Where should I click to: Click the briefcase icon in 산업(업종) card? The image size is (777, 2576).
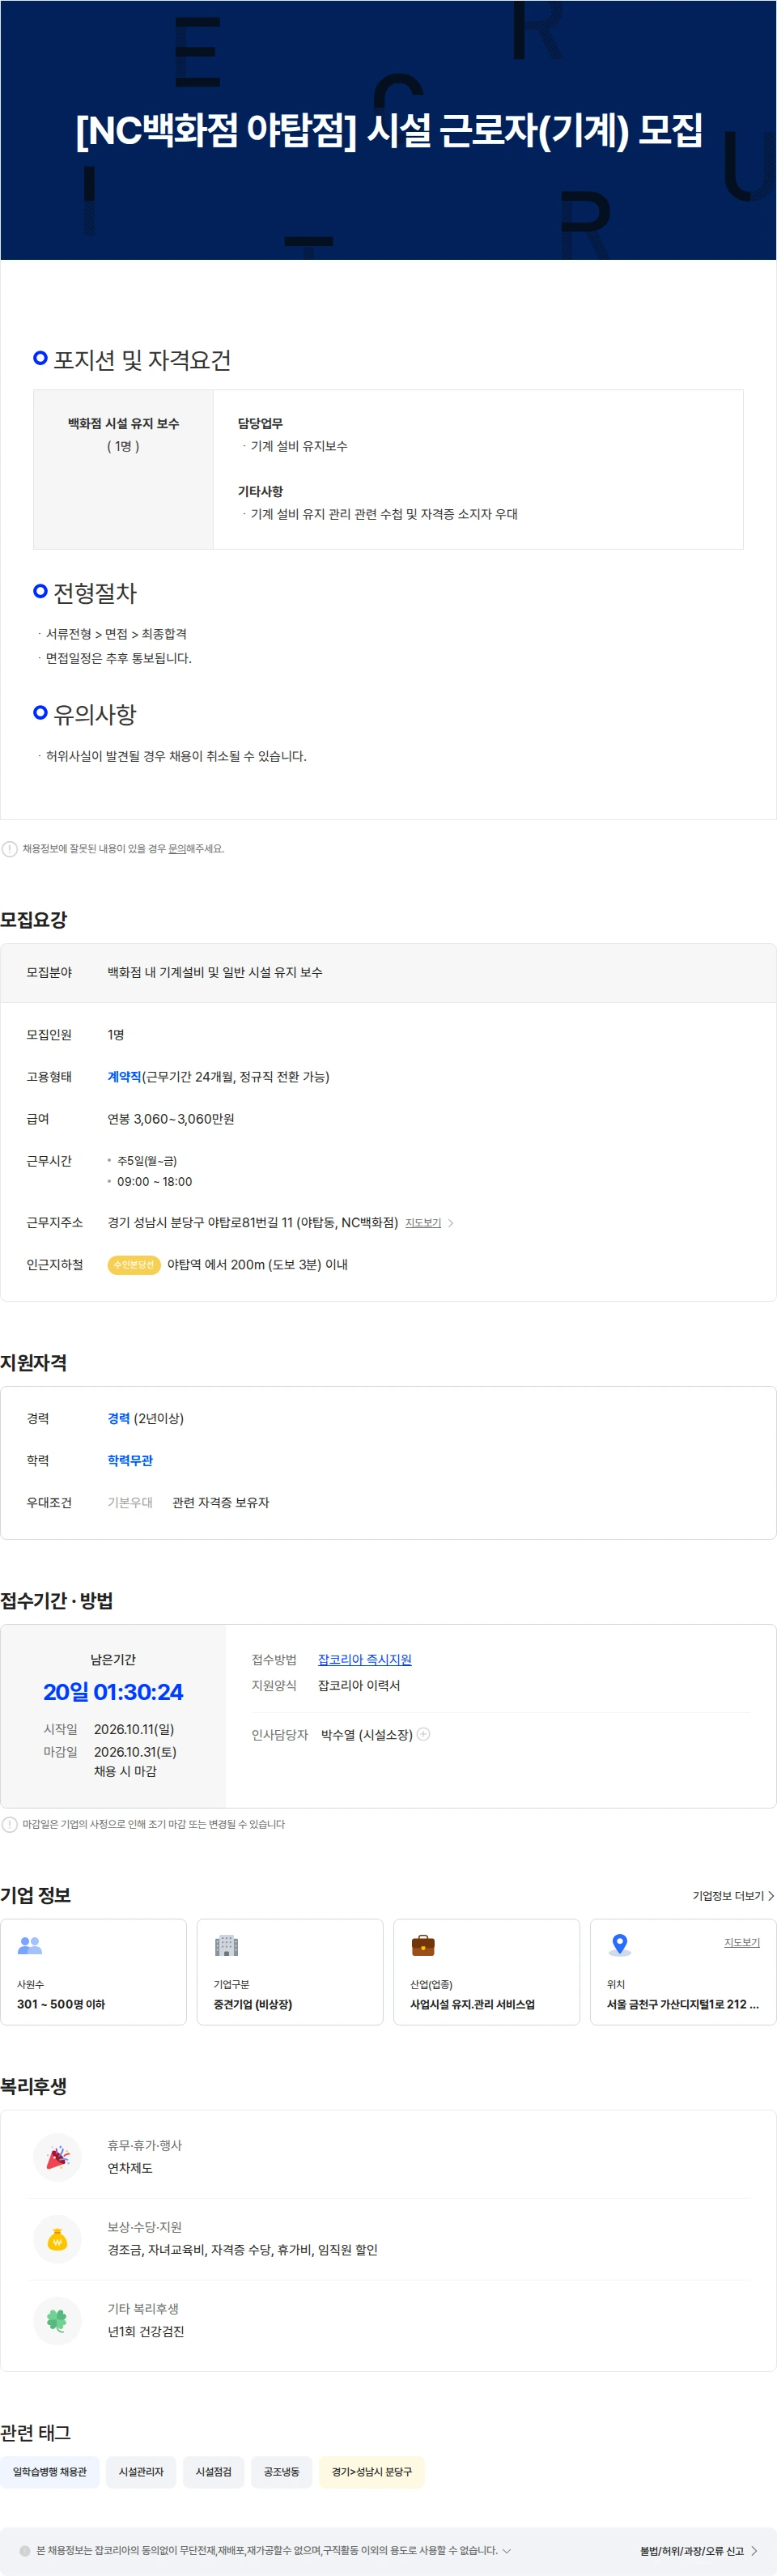point(423,1945)
